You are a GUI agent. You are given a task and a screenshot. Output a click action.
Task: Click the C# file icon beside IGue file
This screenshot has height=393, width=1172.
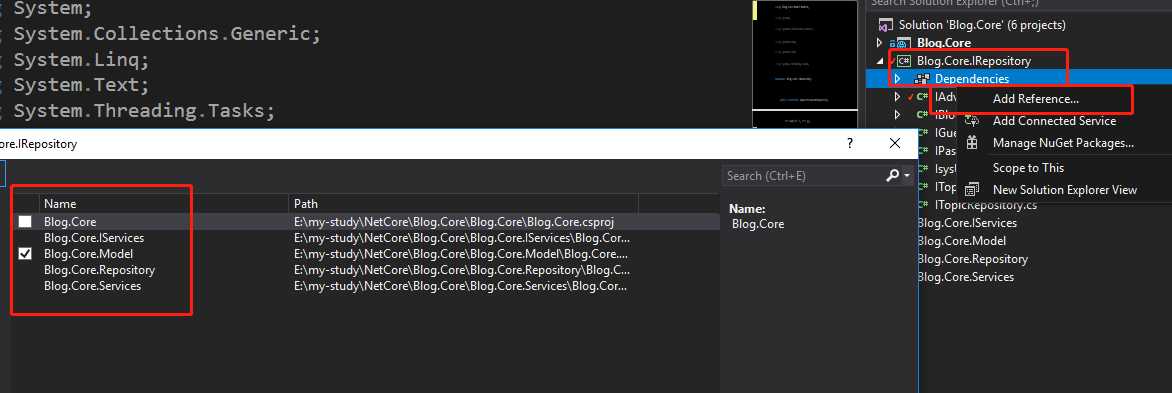[923, 133]
